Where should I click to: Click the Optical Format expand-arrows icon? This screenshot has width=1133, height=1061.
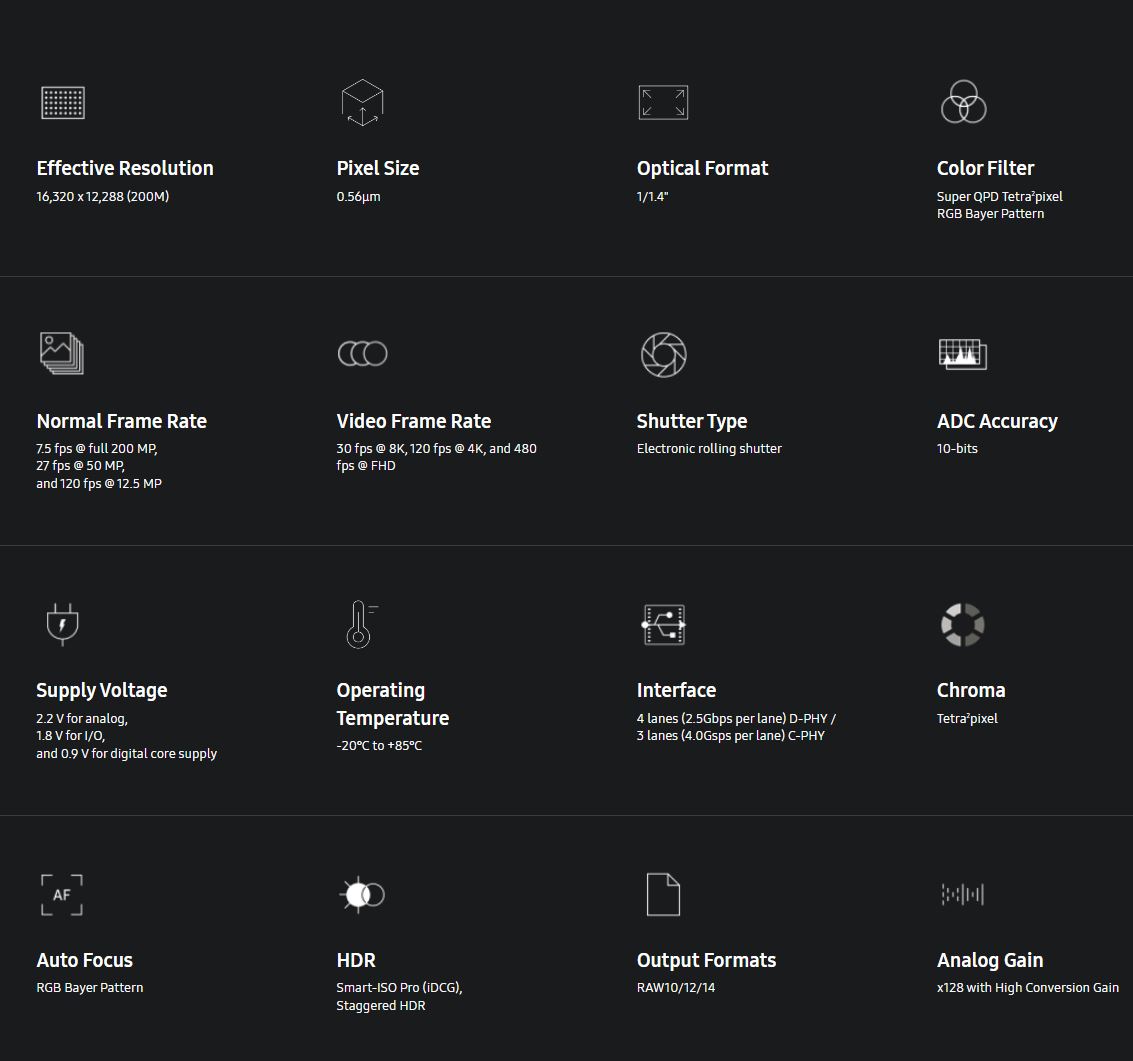pyautogui.click(x=663, y=103)
